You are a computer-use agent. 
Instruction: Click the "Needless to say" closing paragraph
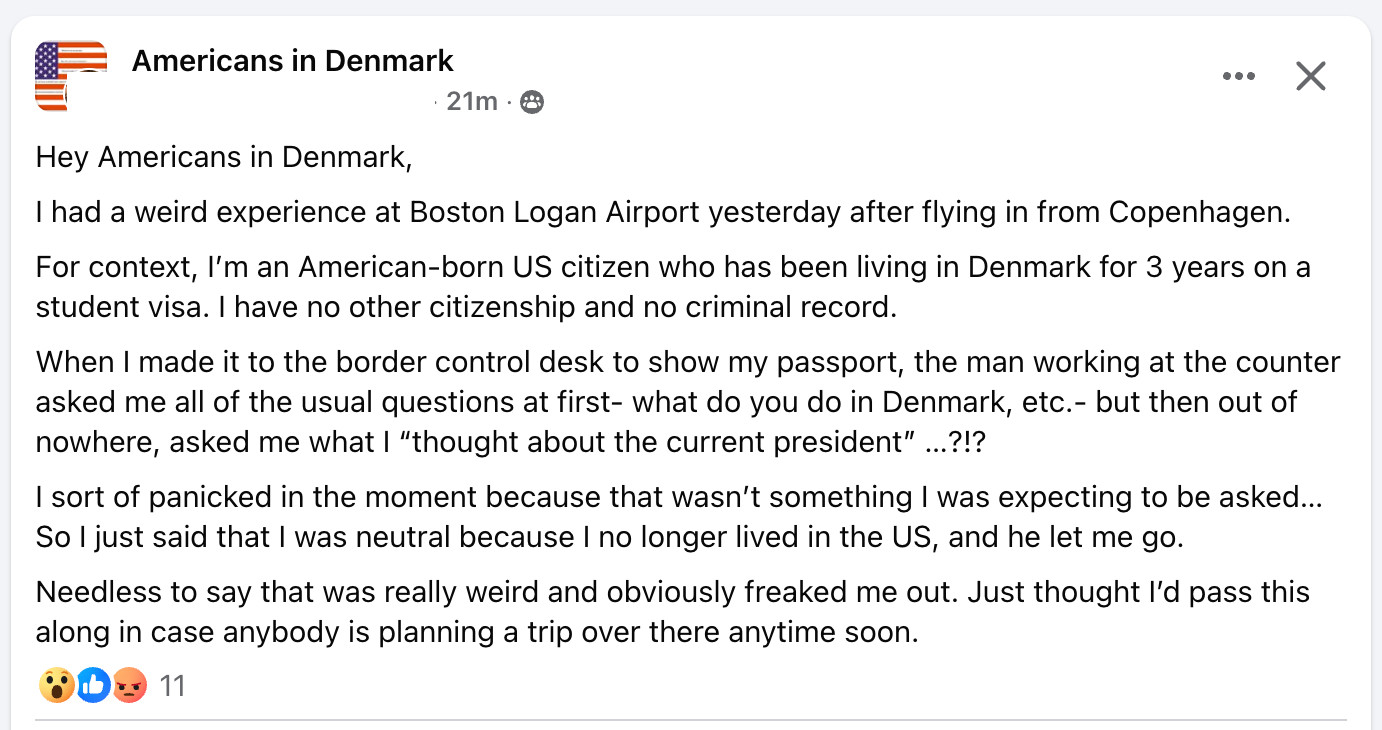click(673, 612)
